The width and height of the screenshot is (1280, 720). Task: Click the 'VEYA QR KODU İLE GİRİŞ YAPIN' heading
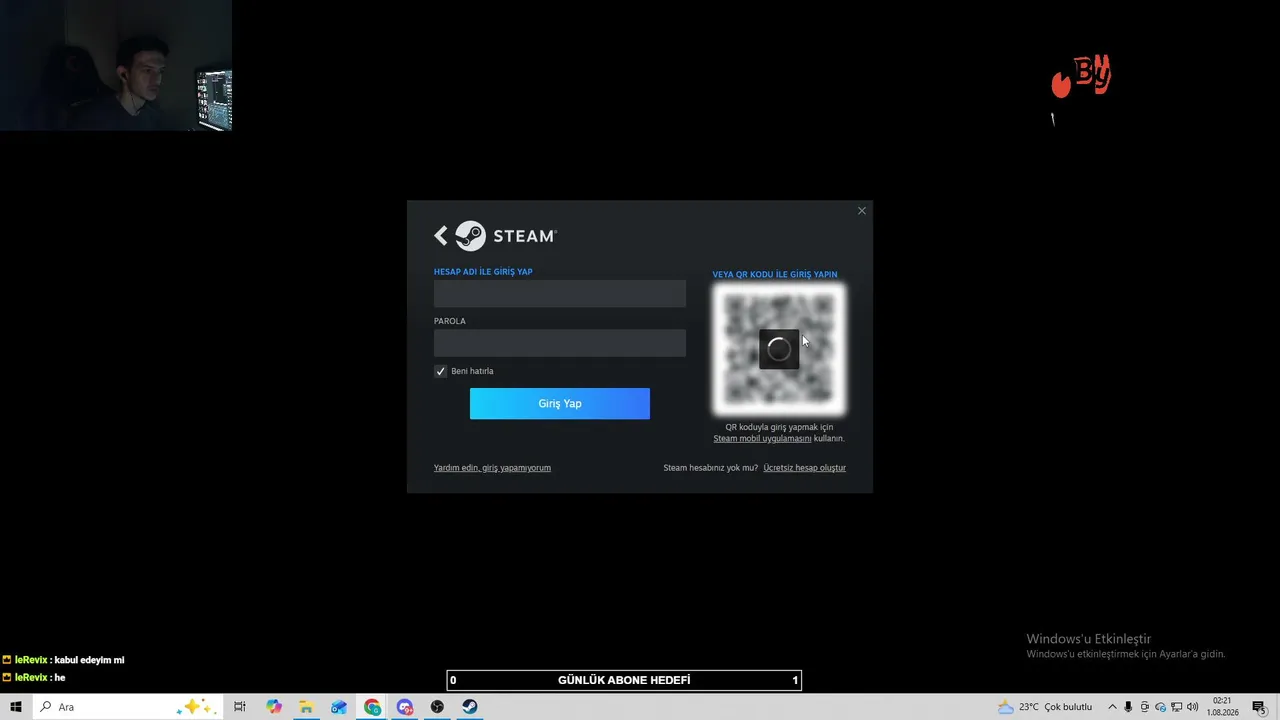click(x=775, y=275)
